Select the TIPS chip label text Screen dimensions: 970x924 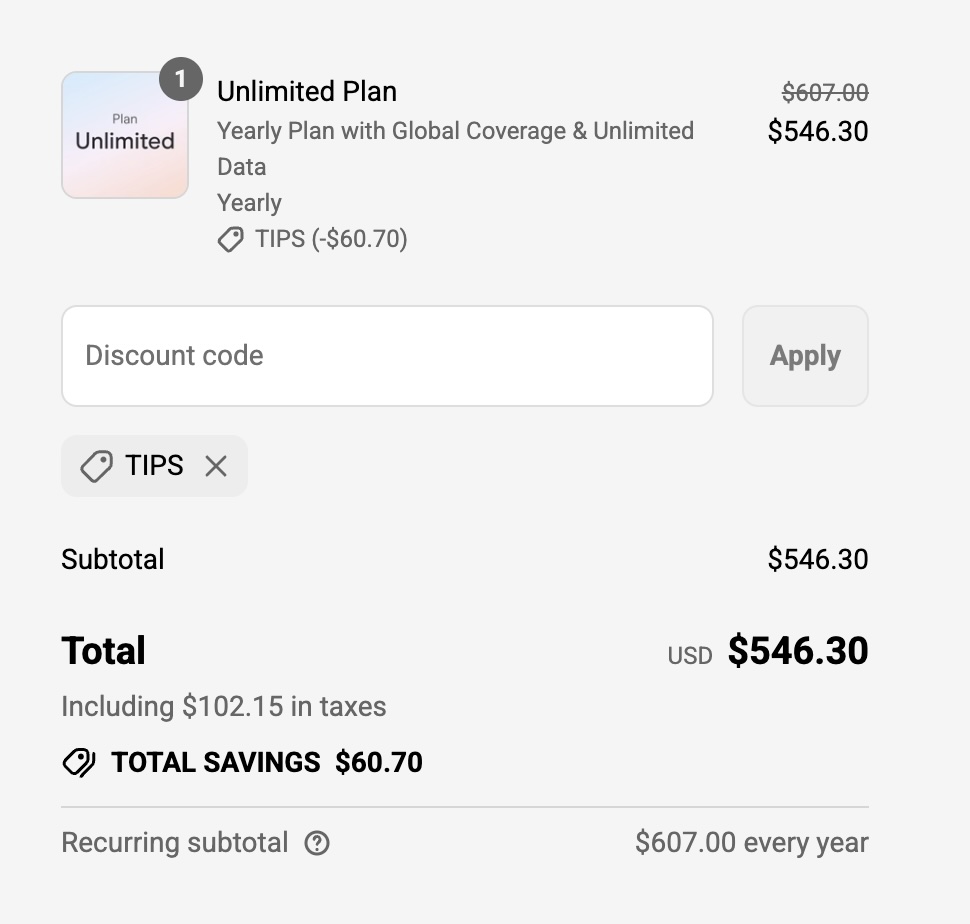click(156, 465)
